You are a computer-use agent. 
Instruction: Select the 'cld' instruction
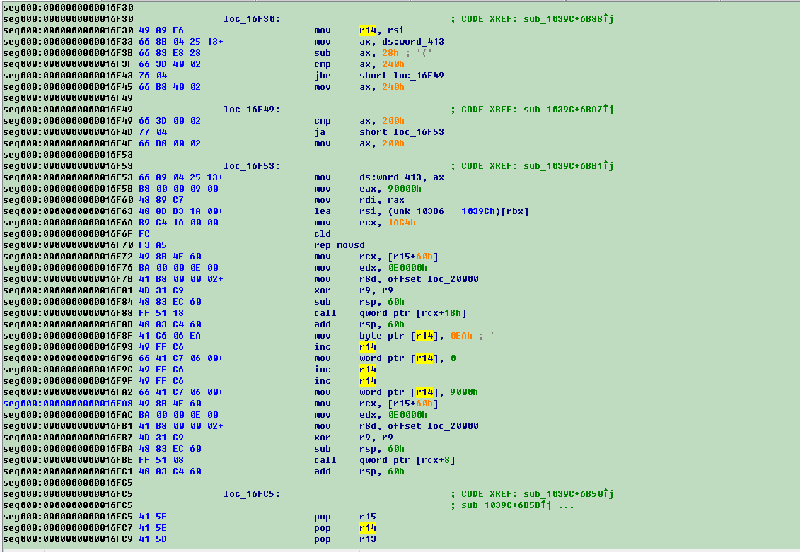point(322,234)
